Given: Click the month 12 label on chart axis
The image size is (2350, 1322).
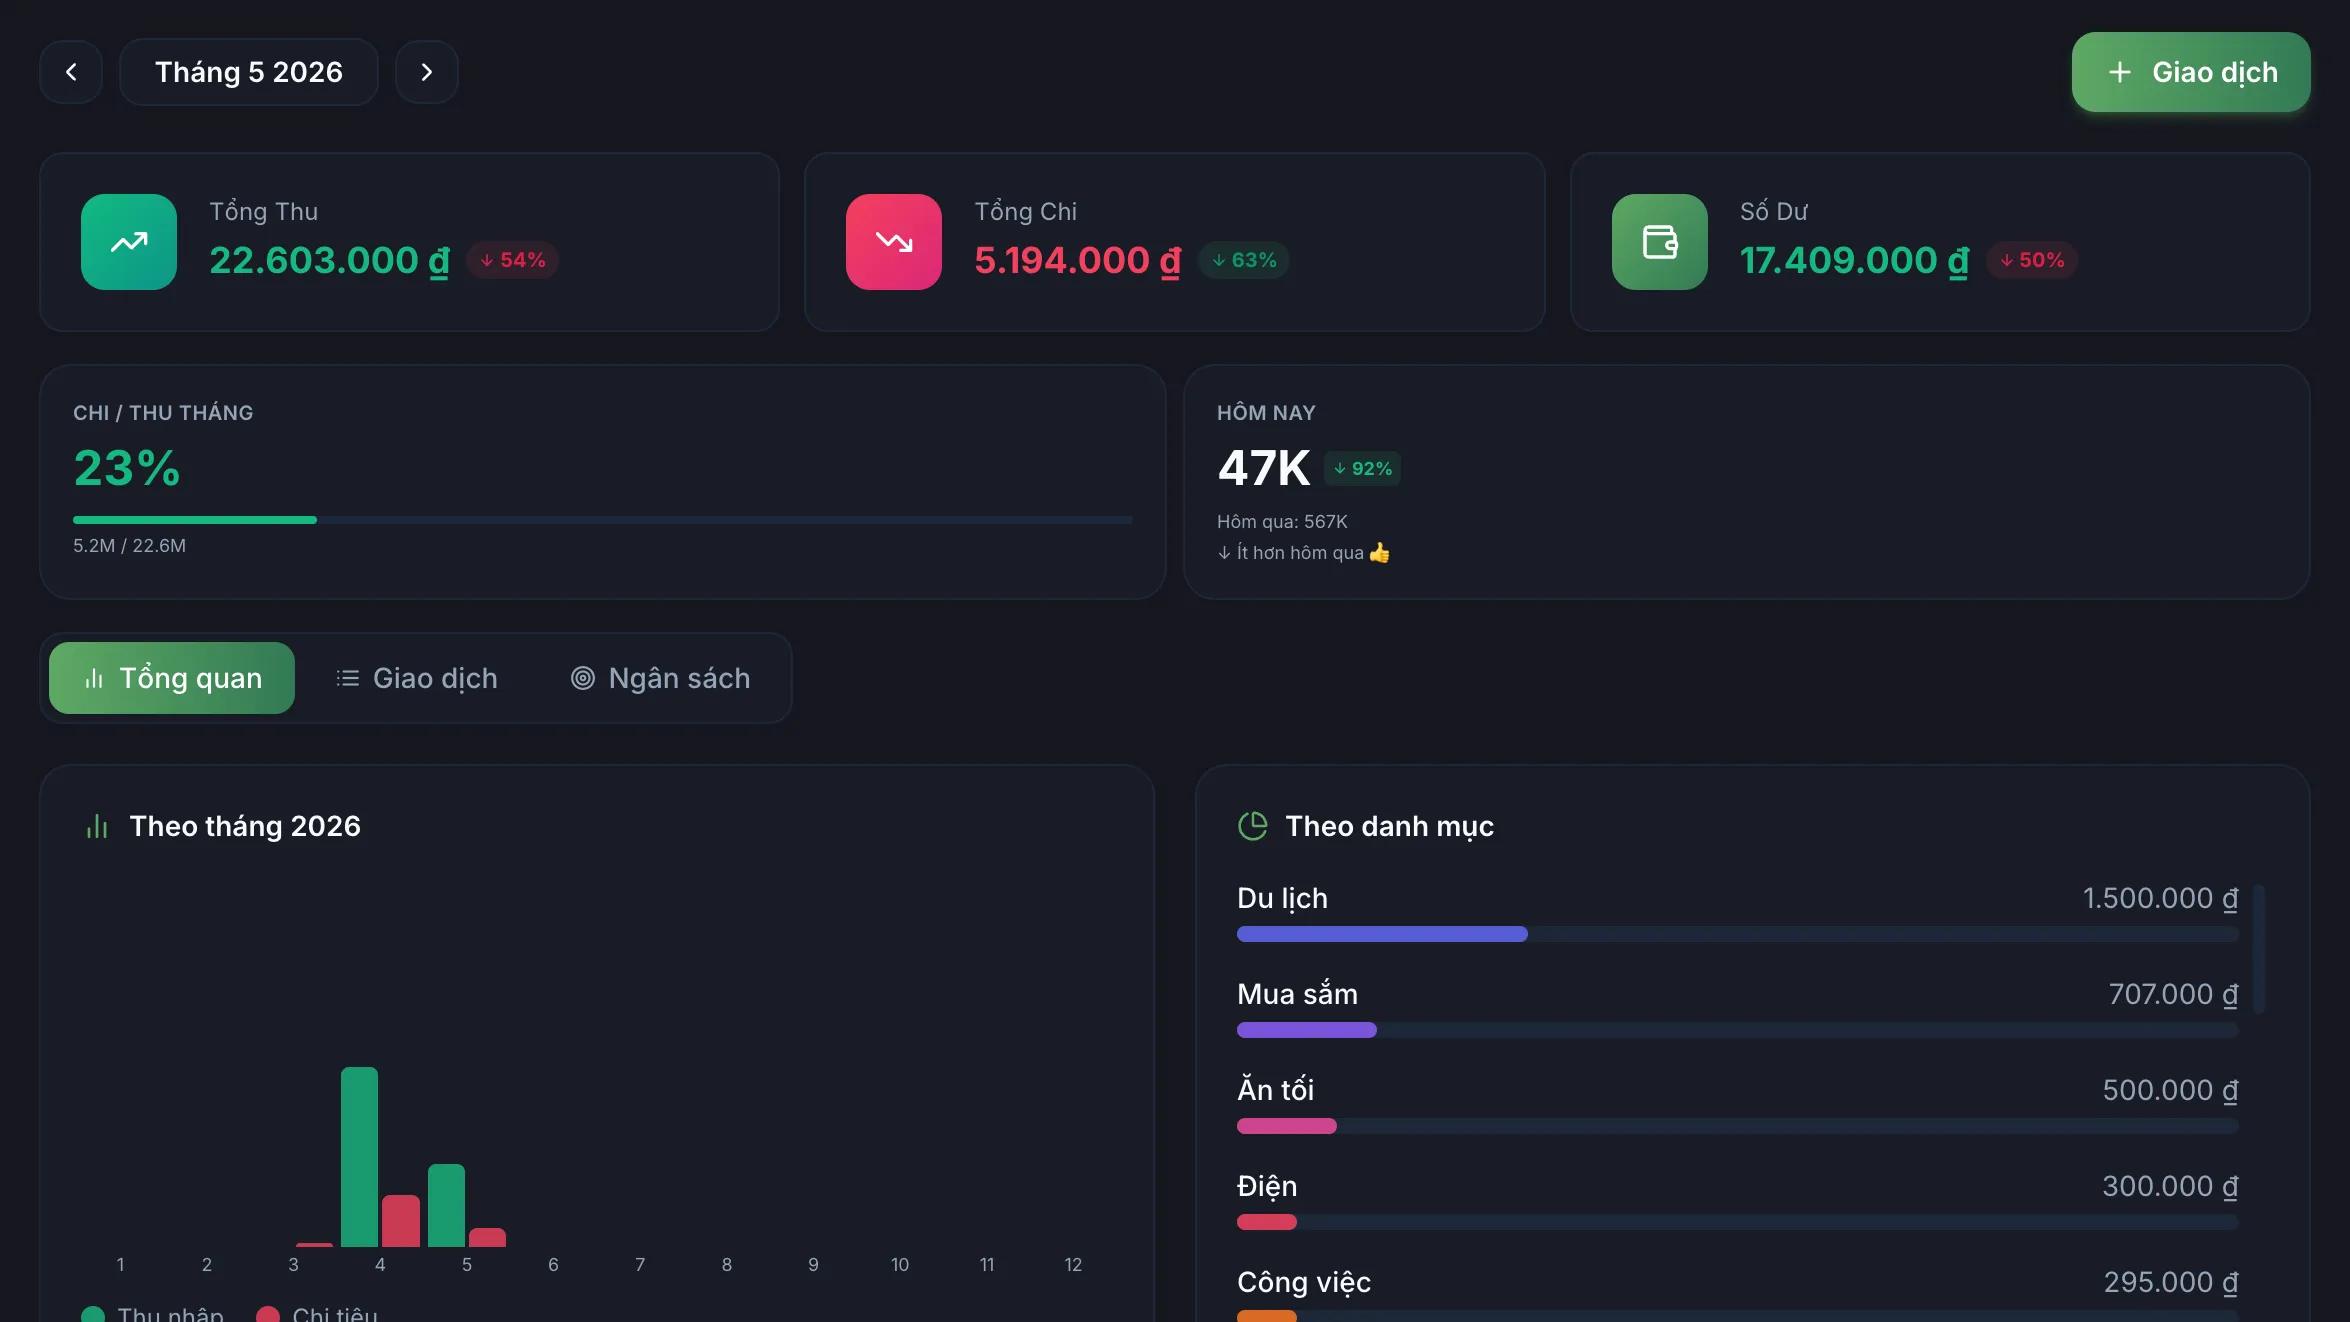Looking at the screenshot, I should point(1073,1265).
